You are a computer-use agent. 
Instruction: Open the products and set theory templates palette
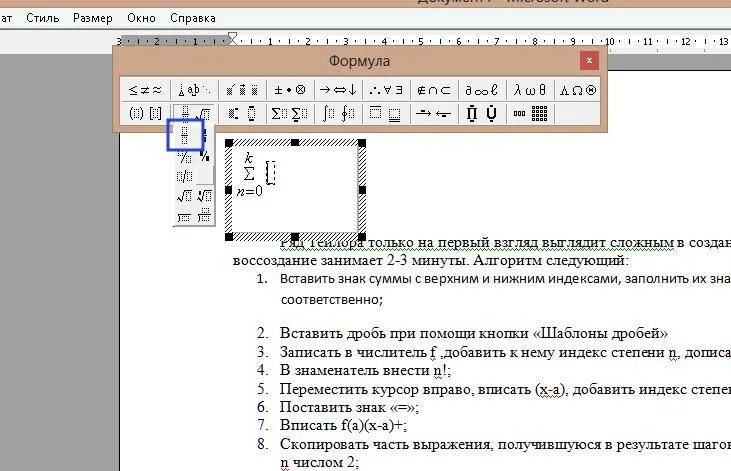click(x=482, y=113)
